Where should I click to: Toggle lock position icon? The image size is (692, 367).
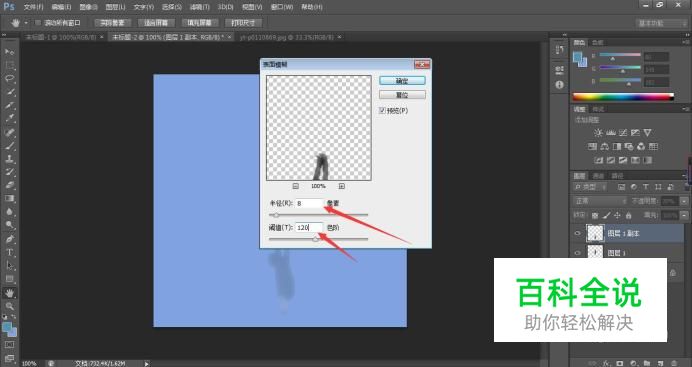point(617,215)
